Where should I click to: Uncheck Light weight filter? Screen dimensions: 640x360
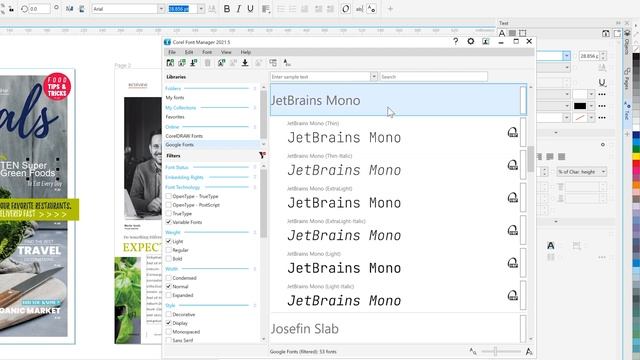(169, 241)
